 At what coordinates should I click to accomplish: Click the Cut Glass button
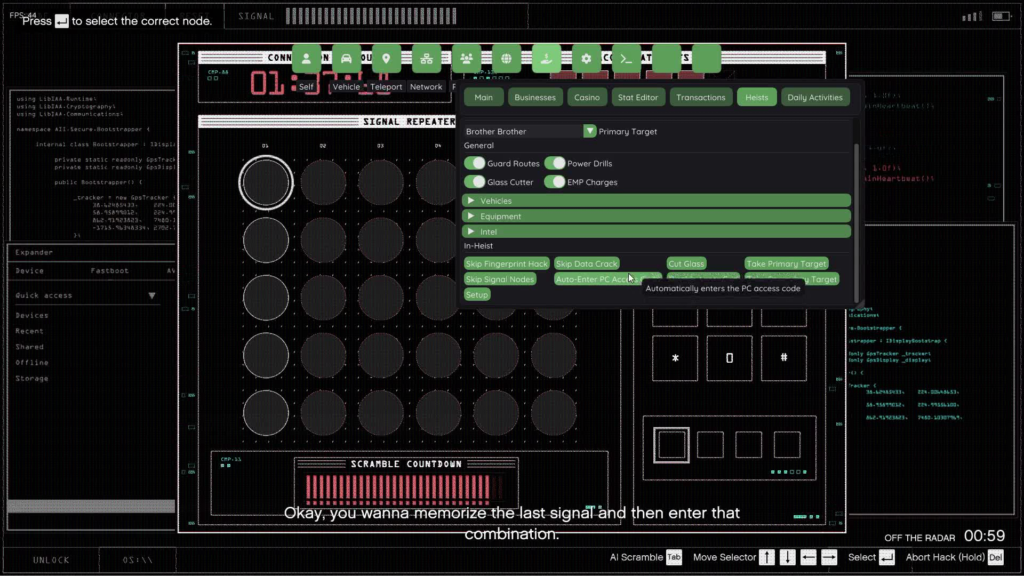coord(686,264)
